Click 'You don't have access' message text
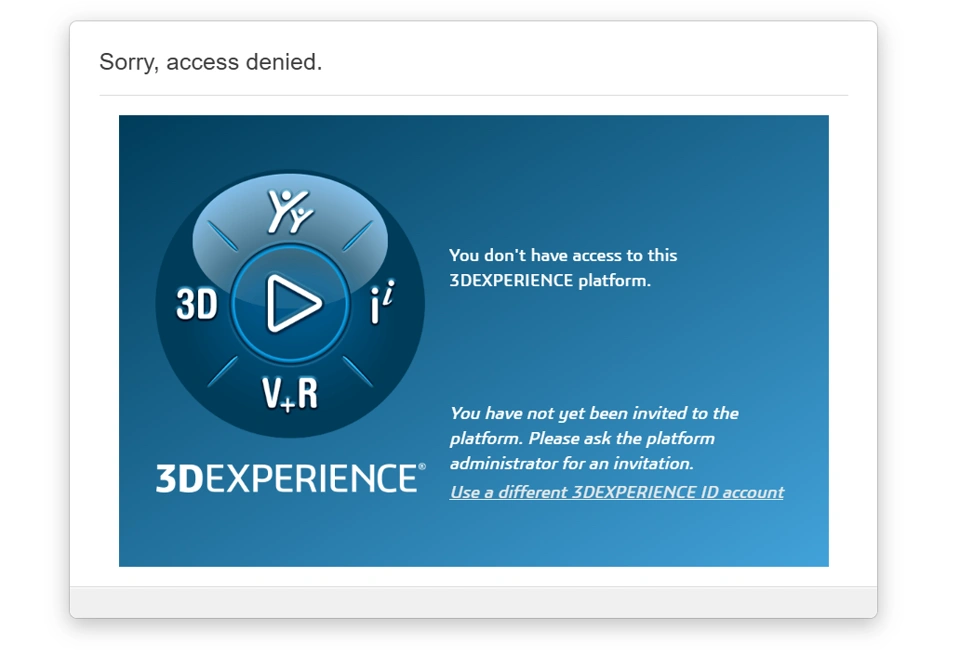960x656 pixels. tap(563, 268)
